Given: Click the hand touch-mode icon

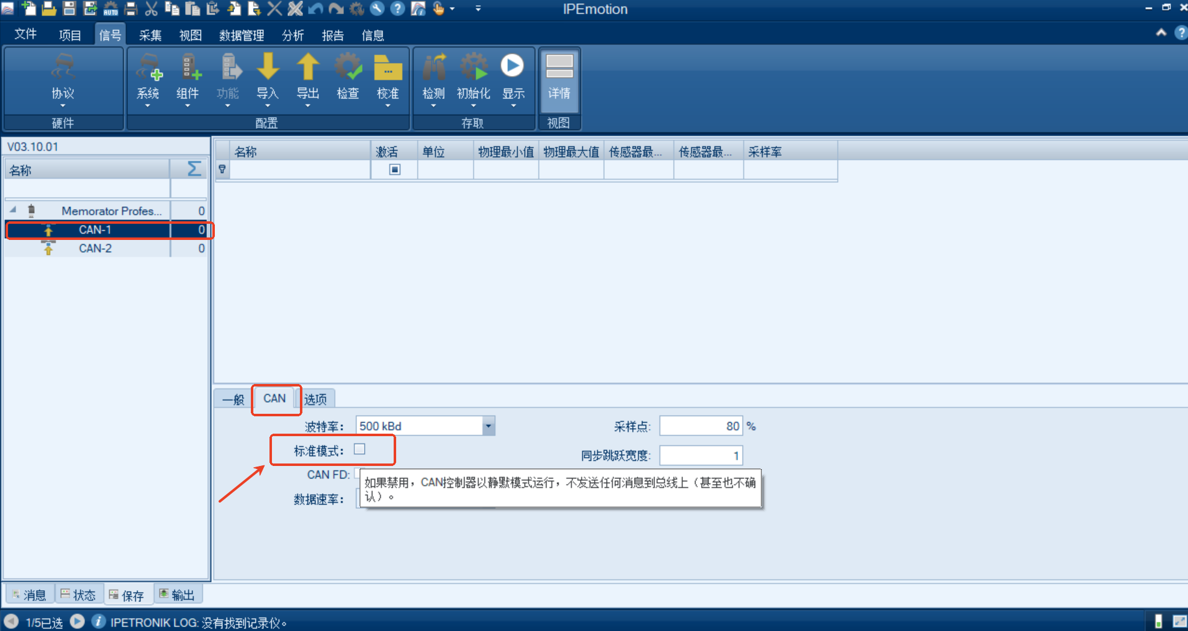Looking at the screenshot, I should click(439, 8).
